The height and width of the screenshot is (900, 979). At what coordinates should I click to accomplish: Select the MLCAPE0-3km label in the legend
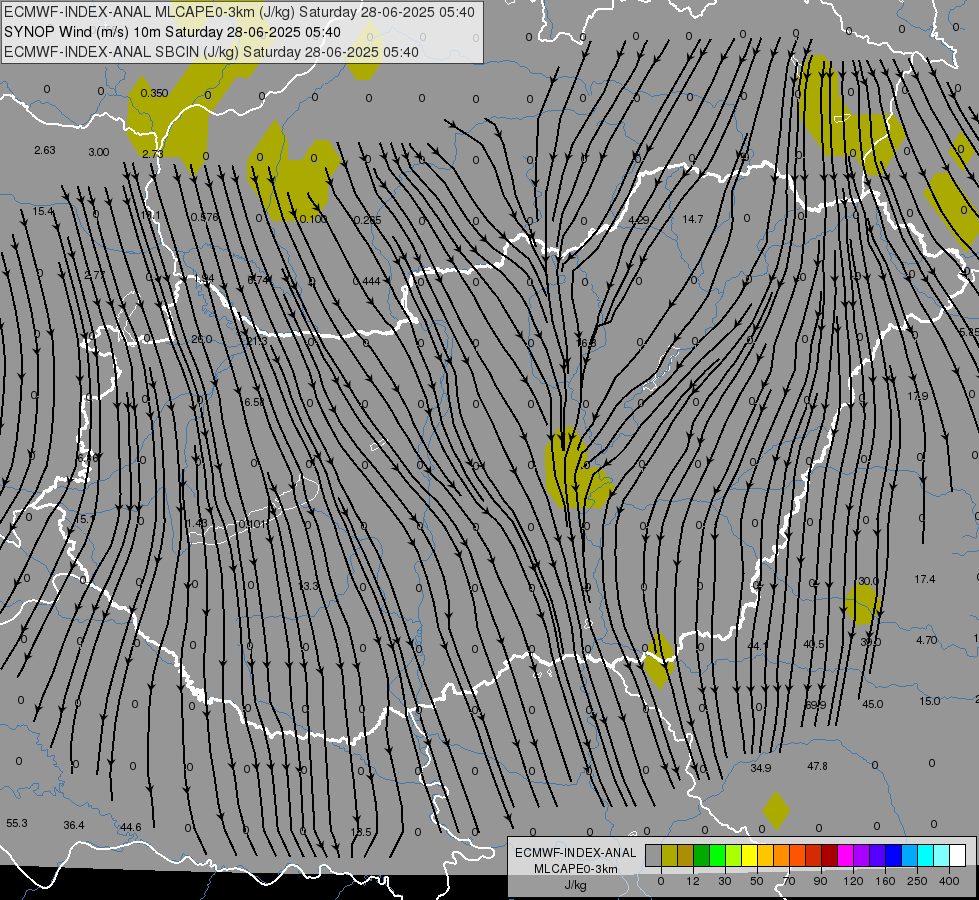576,869
